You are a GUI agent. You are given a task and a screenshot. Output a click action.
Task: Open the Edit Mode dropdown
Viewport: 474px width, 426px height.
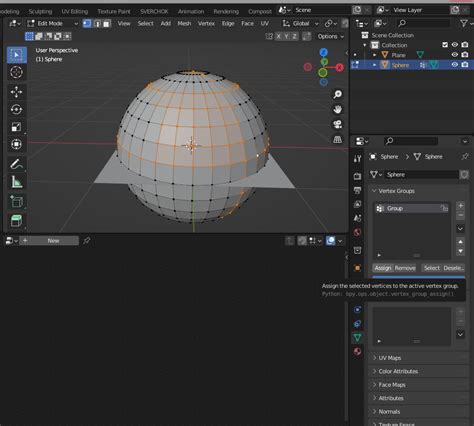(x=53, y=24)
